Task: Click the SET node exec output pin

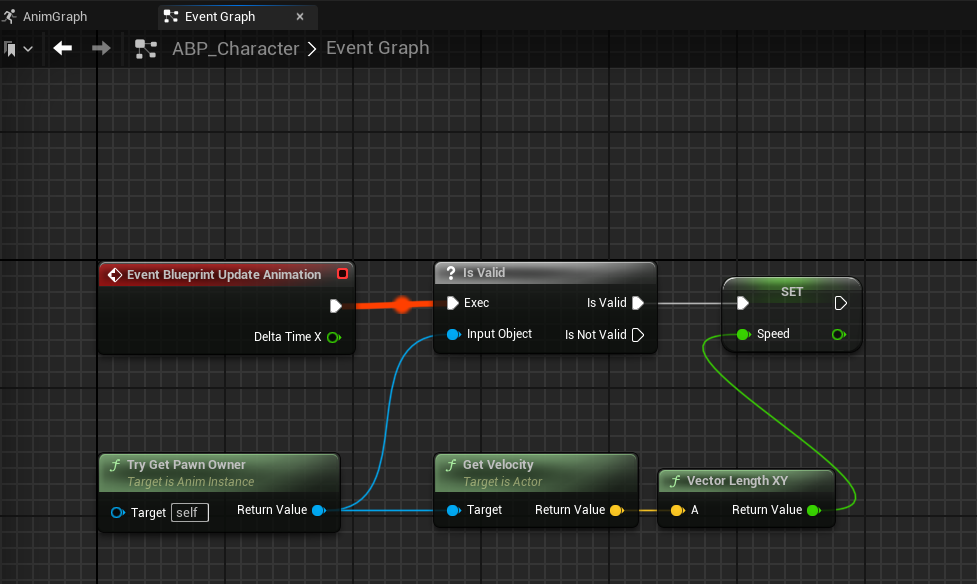Action: point(840,304)
